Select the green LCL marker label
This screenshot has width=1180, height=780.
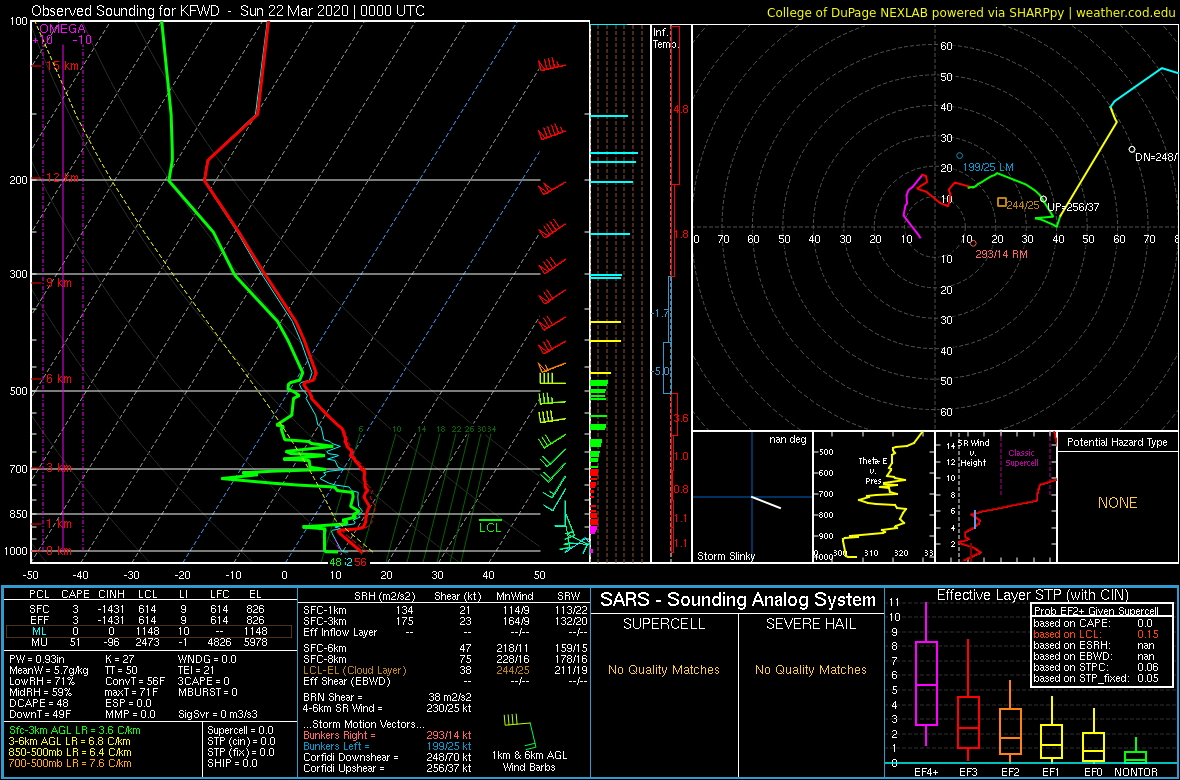click(490, 527)
